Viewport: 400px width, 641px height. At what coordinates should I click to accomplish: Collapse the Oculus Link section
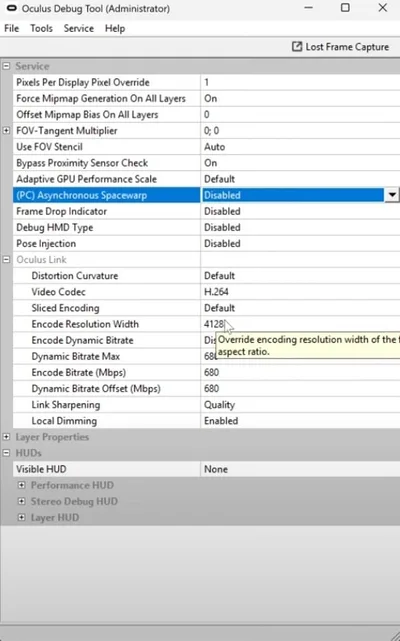click(6, 259)
